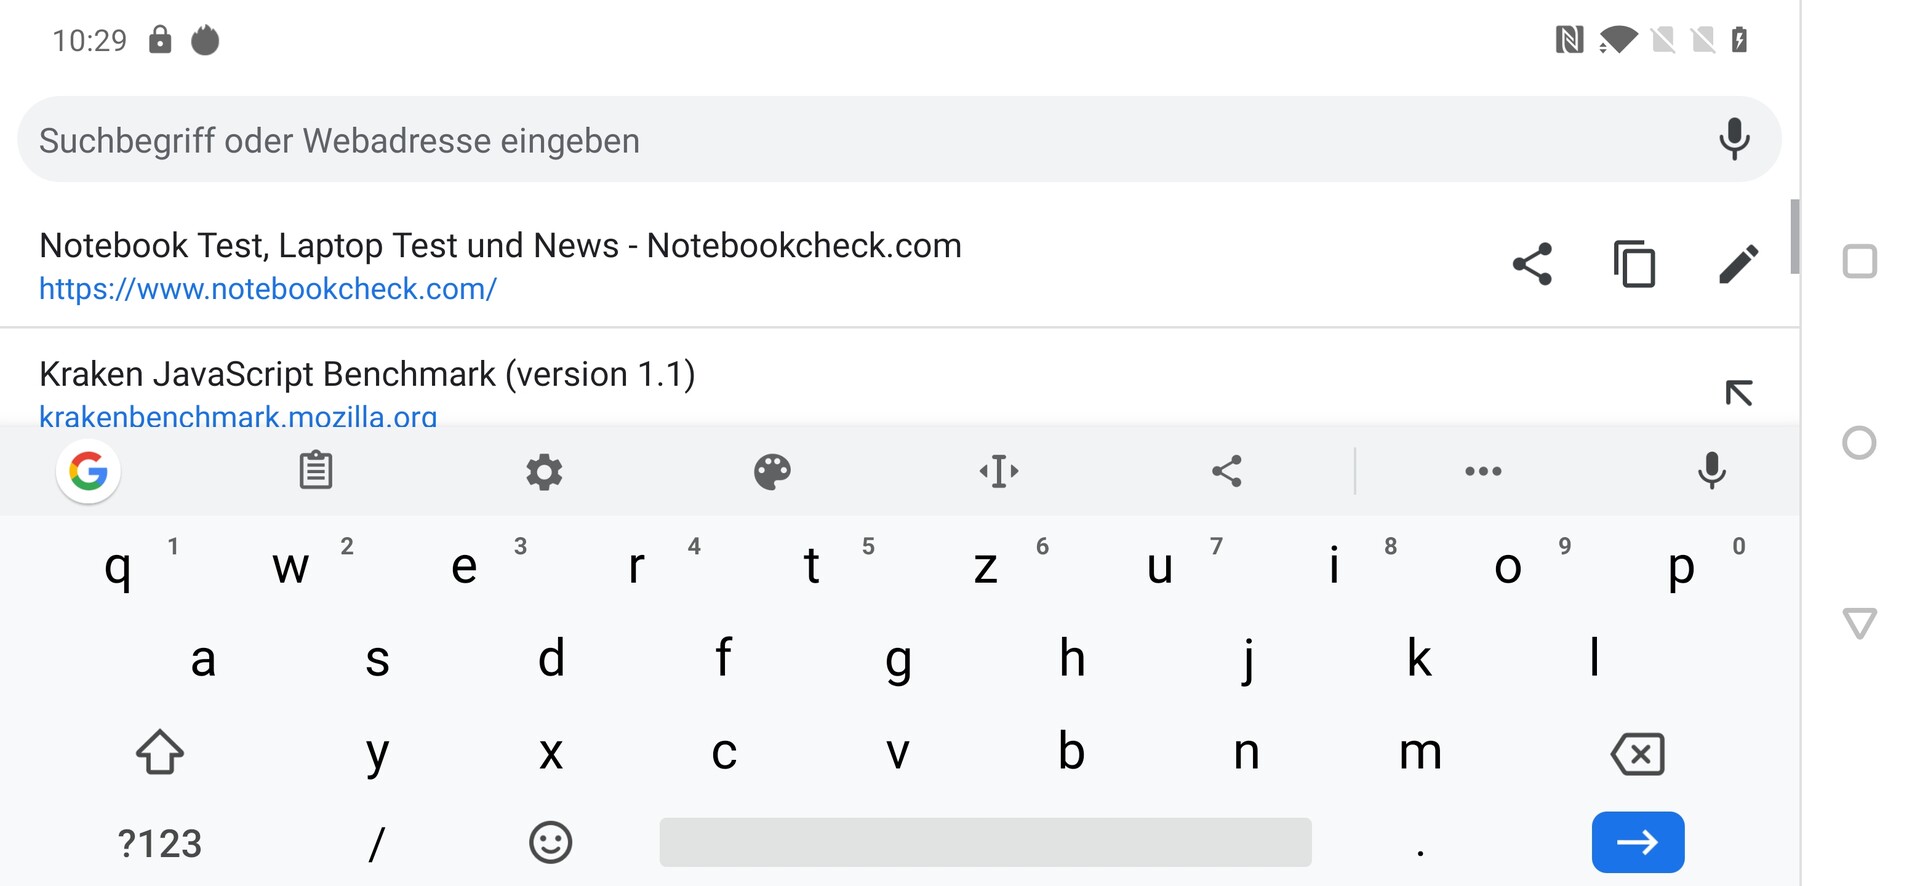This screenshot has height=886, width=1920.
Task: Open Google search in keyboard toolbar
Action: [x=88, y=471]
